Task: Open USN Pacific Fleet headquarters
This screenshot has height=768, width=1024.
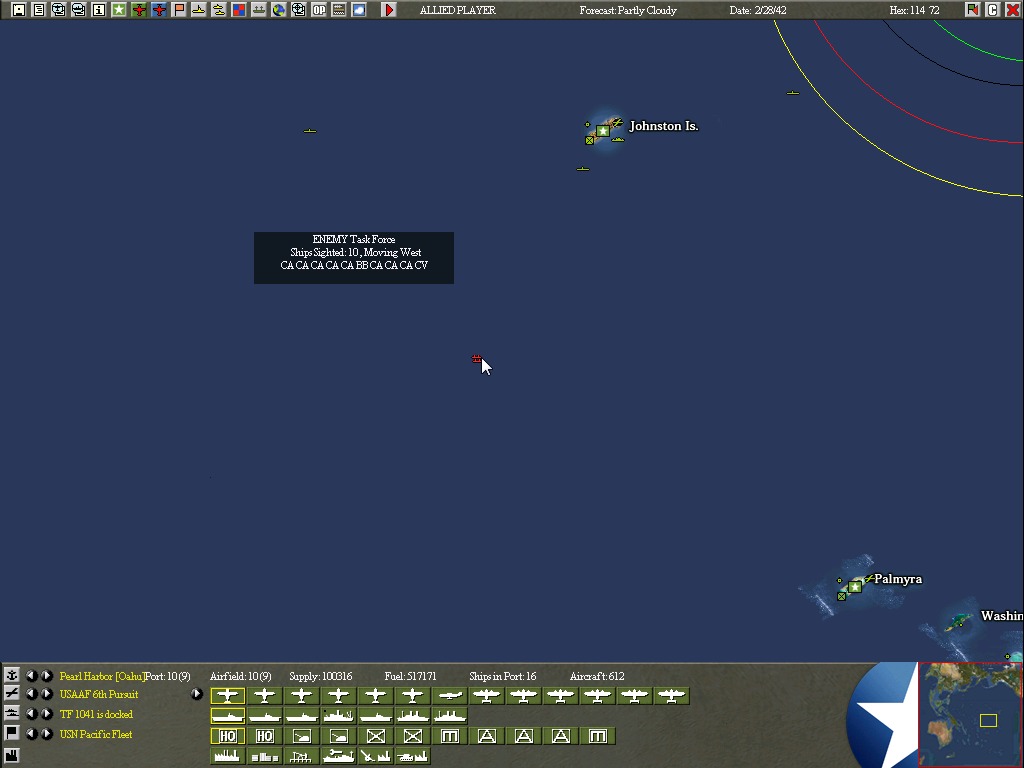Action: (95, 734)
